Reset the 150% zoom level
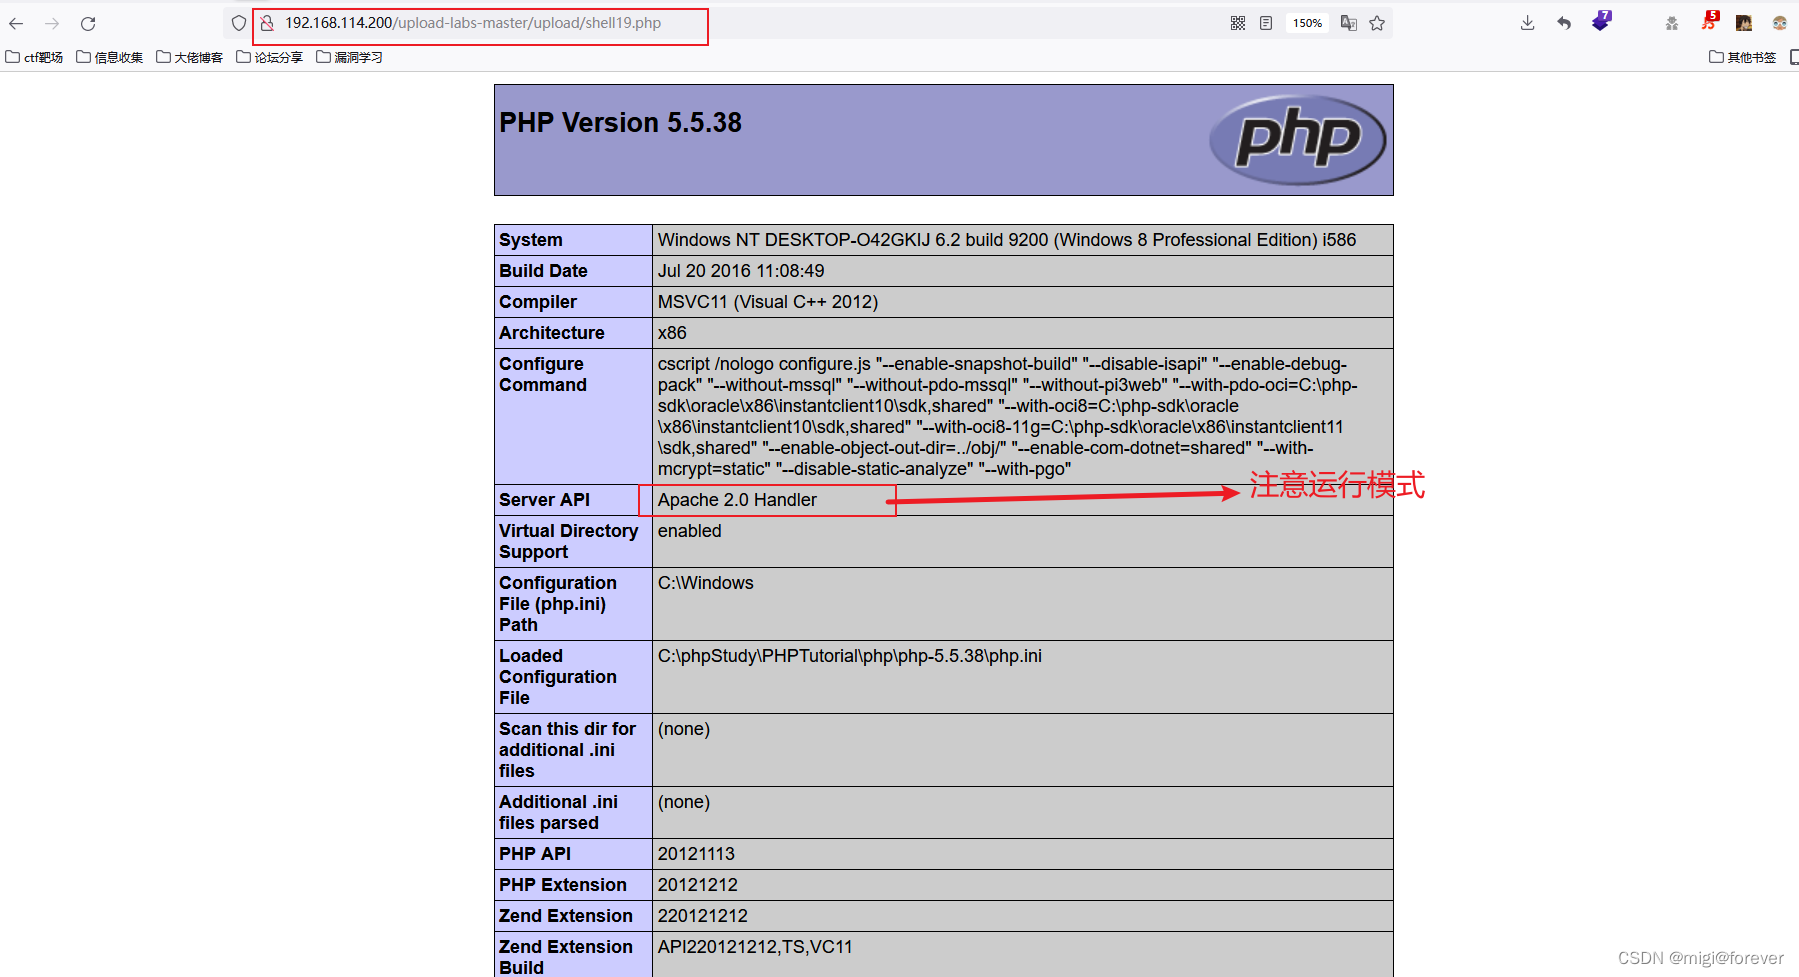This screenshot has width=1799, height=977. tap(1307, 23)
